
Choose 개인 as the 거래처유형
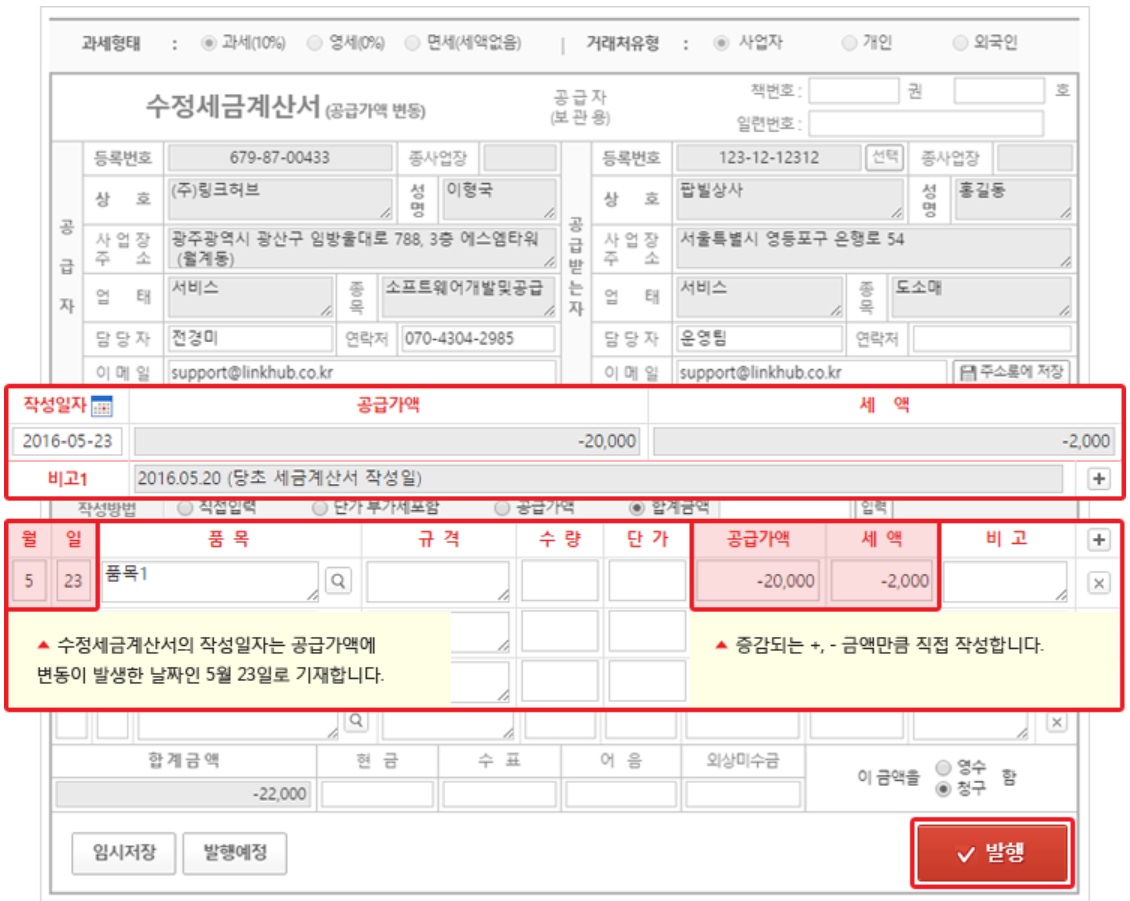(x=850, y=43)
